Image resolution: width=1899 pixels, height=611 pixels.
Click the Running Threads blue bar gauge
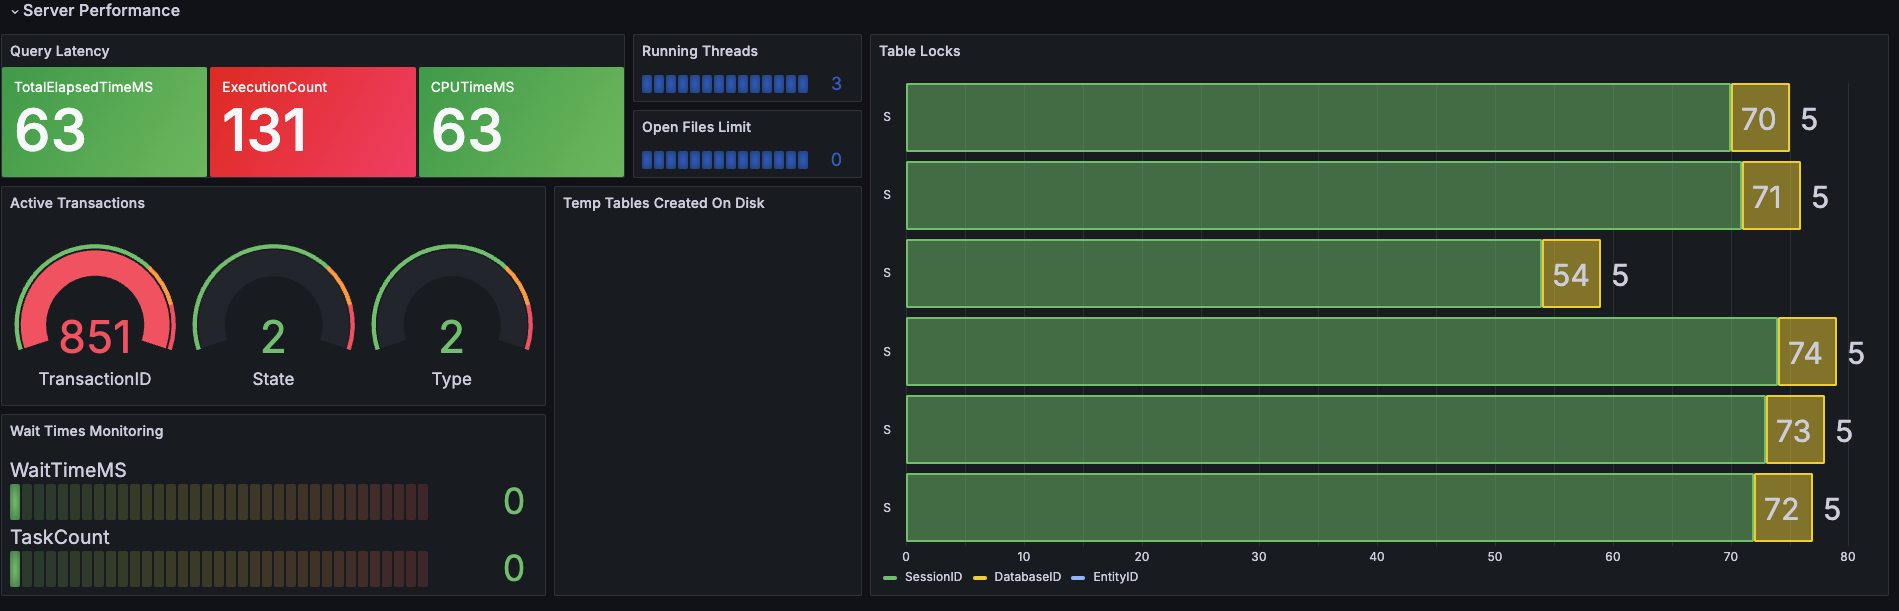tap(725, 84)
